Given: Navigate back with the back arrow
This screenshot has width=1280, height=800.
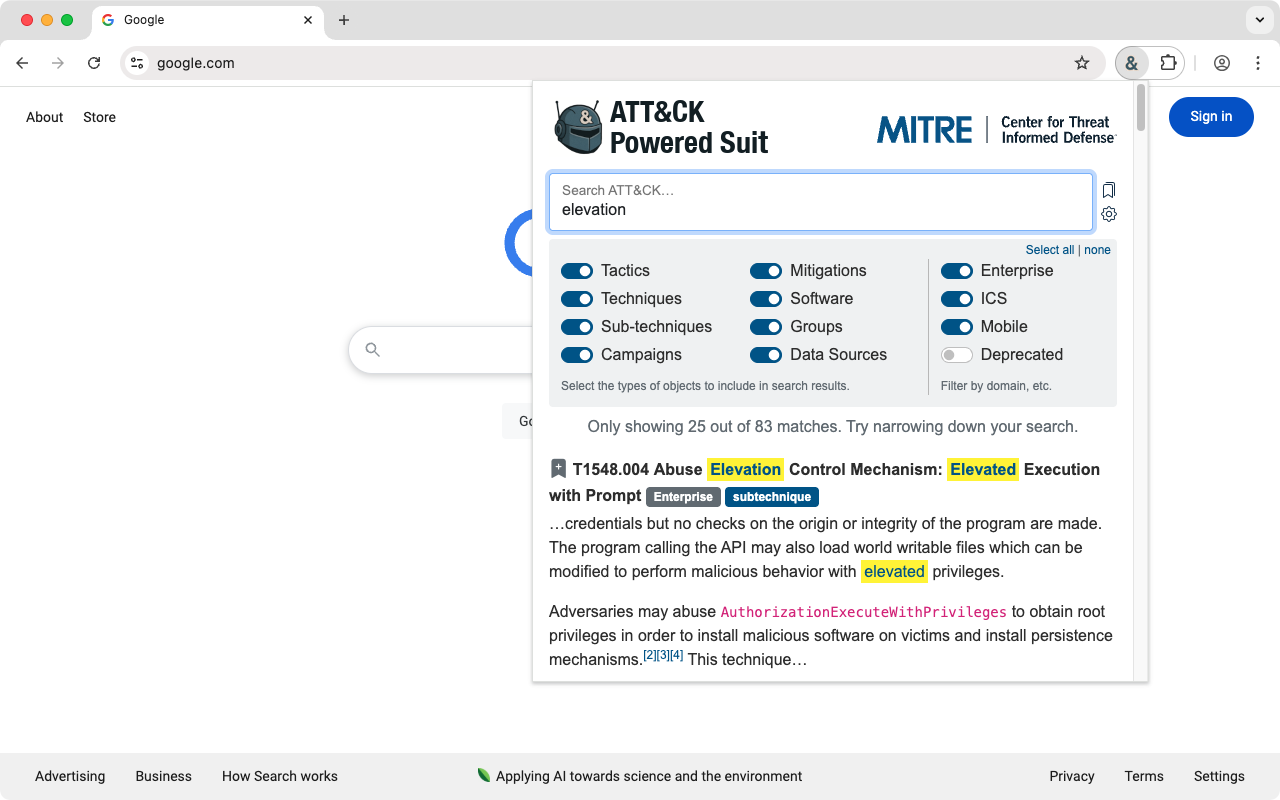Looking at the screenshot, I should tap(22, 62).
